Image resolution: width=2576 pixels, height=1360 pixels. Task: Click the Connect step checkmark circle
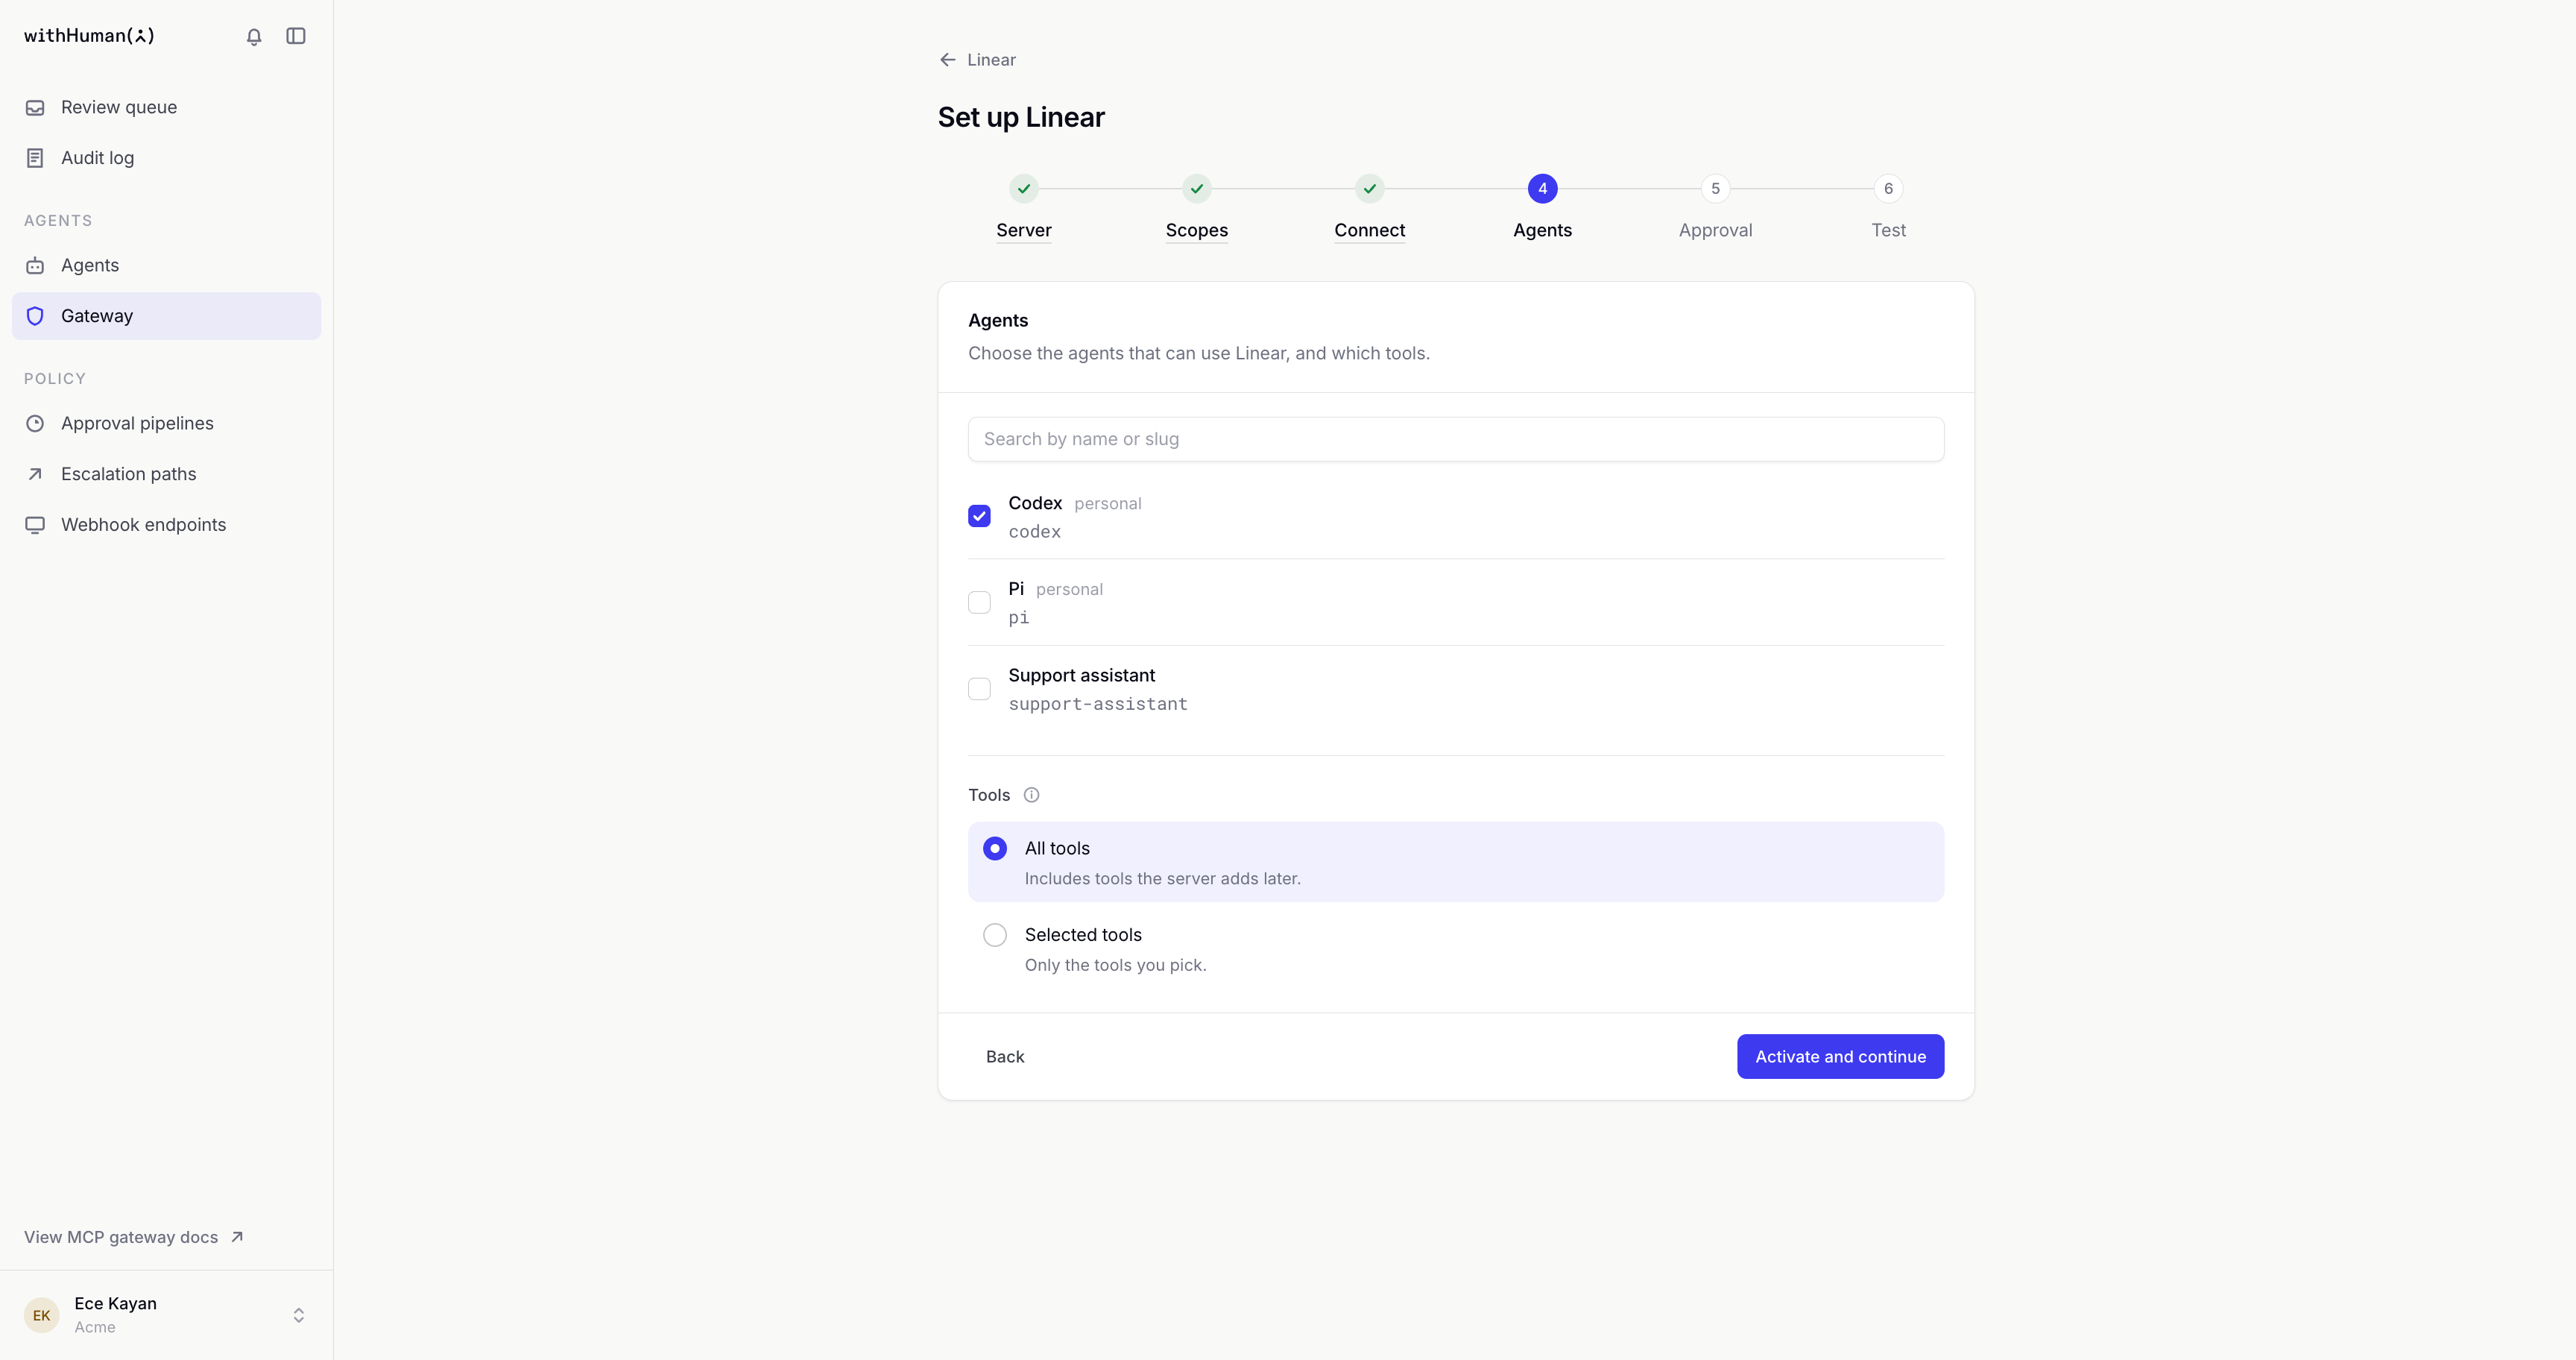pos(1370,189)
